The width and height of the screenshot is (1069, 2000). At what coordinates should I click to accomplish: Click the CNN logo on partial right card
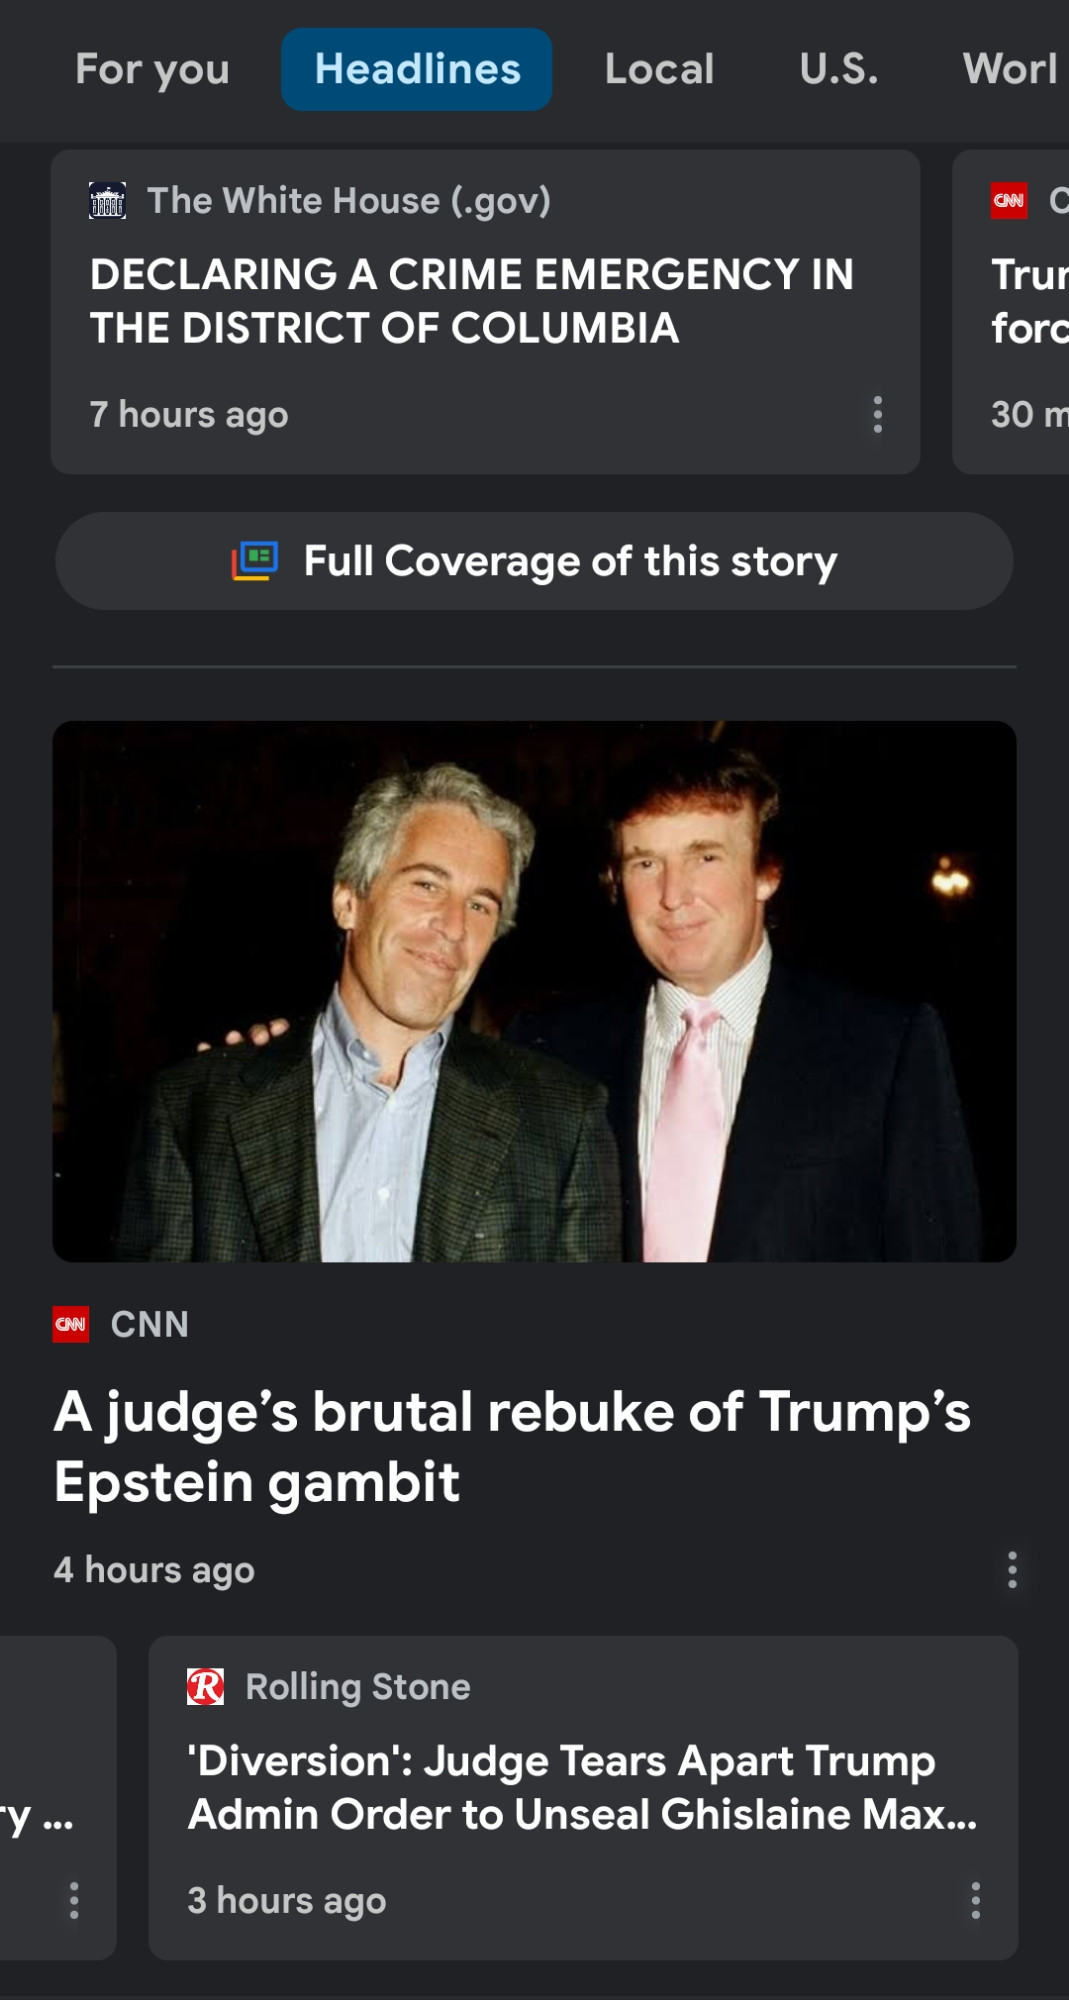pyautogui.click(x=1009, y=201)
